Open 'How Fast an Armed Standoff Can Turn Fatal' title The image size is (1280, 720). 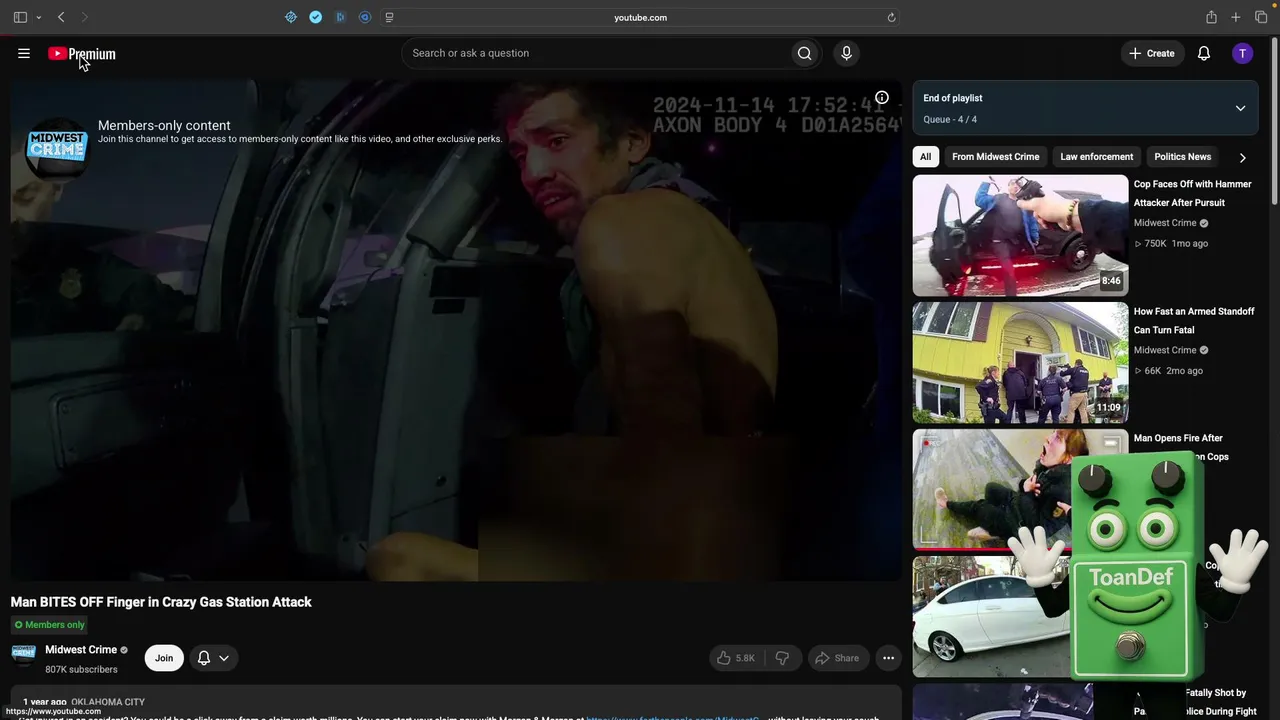(1194, 320)
